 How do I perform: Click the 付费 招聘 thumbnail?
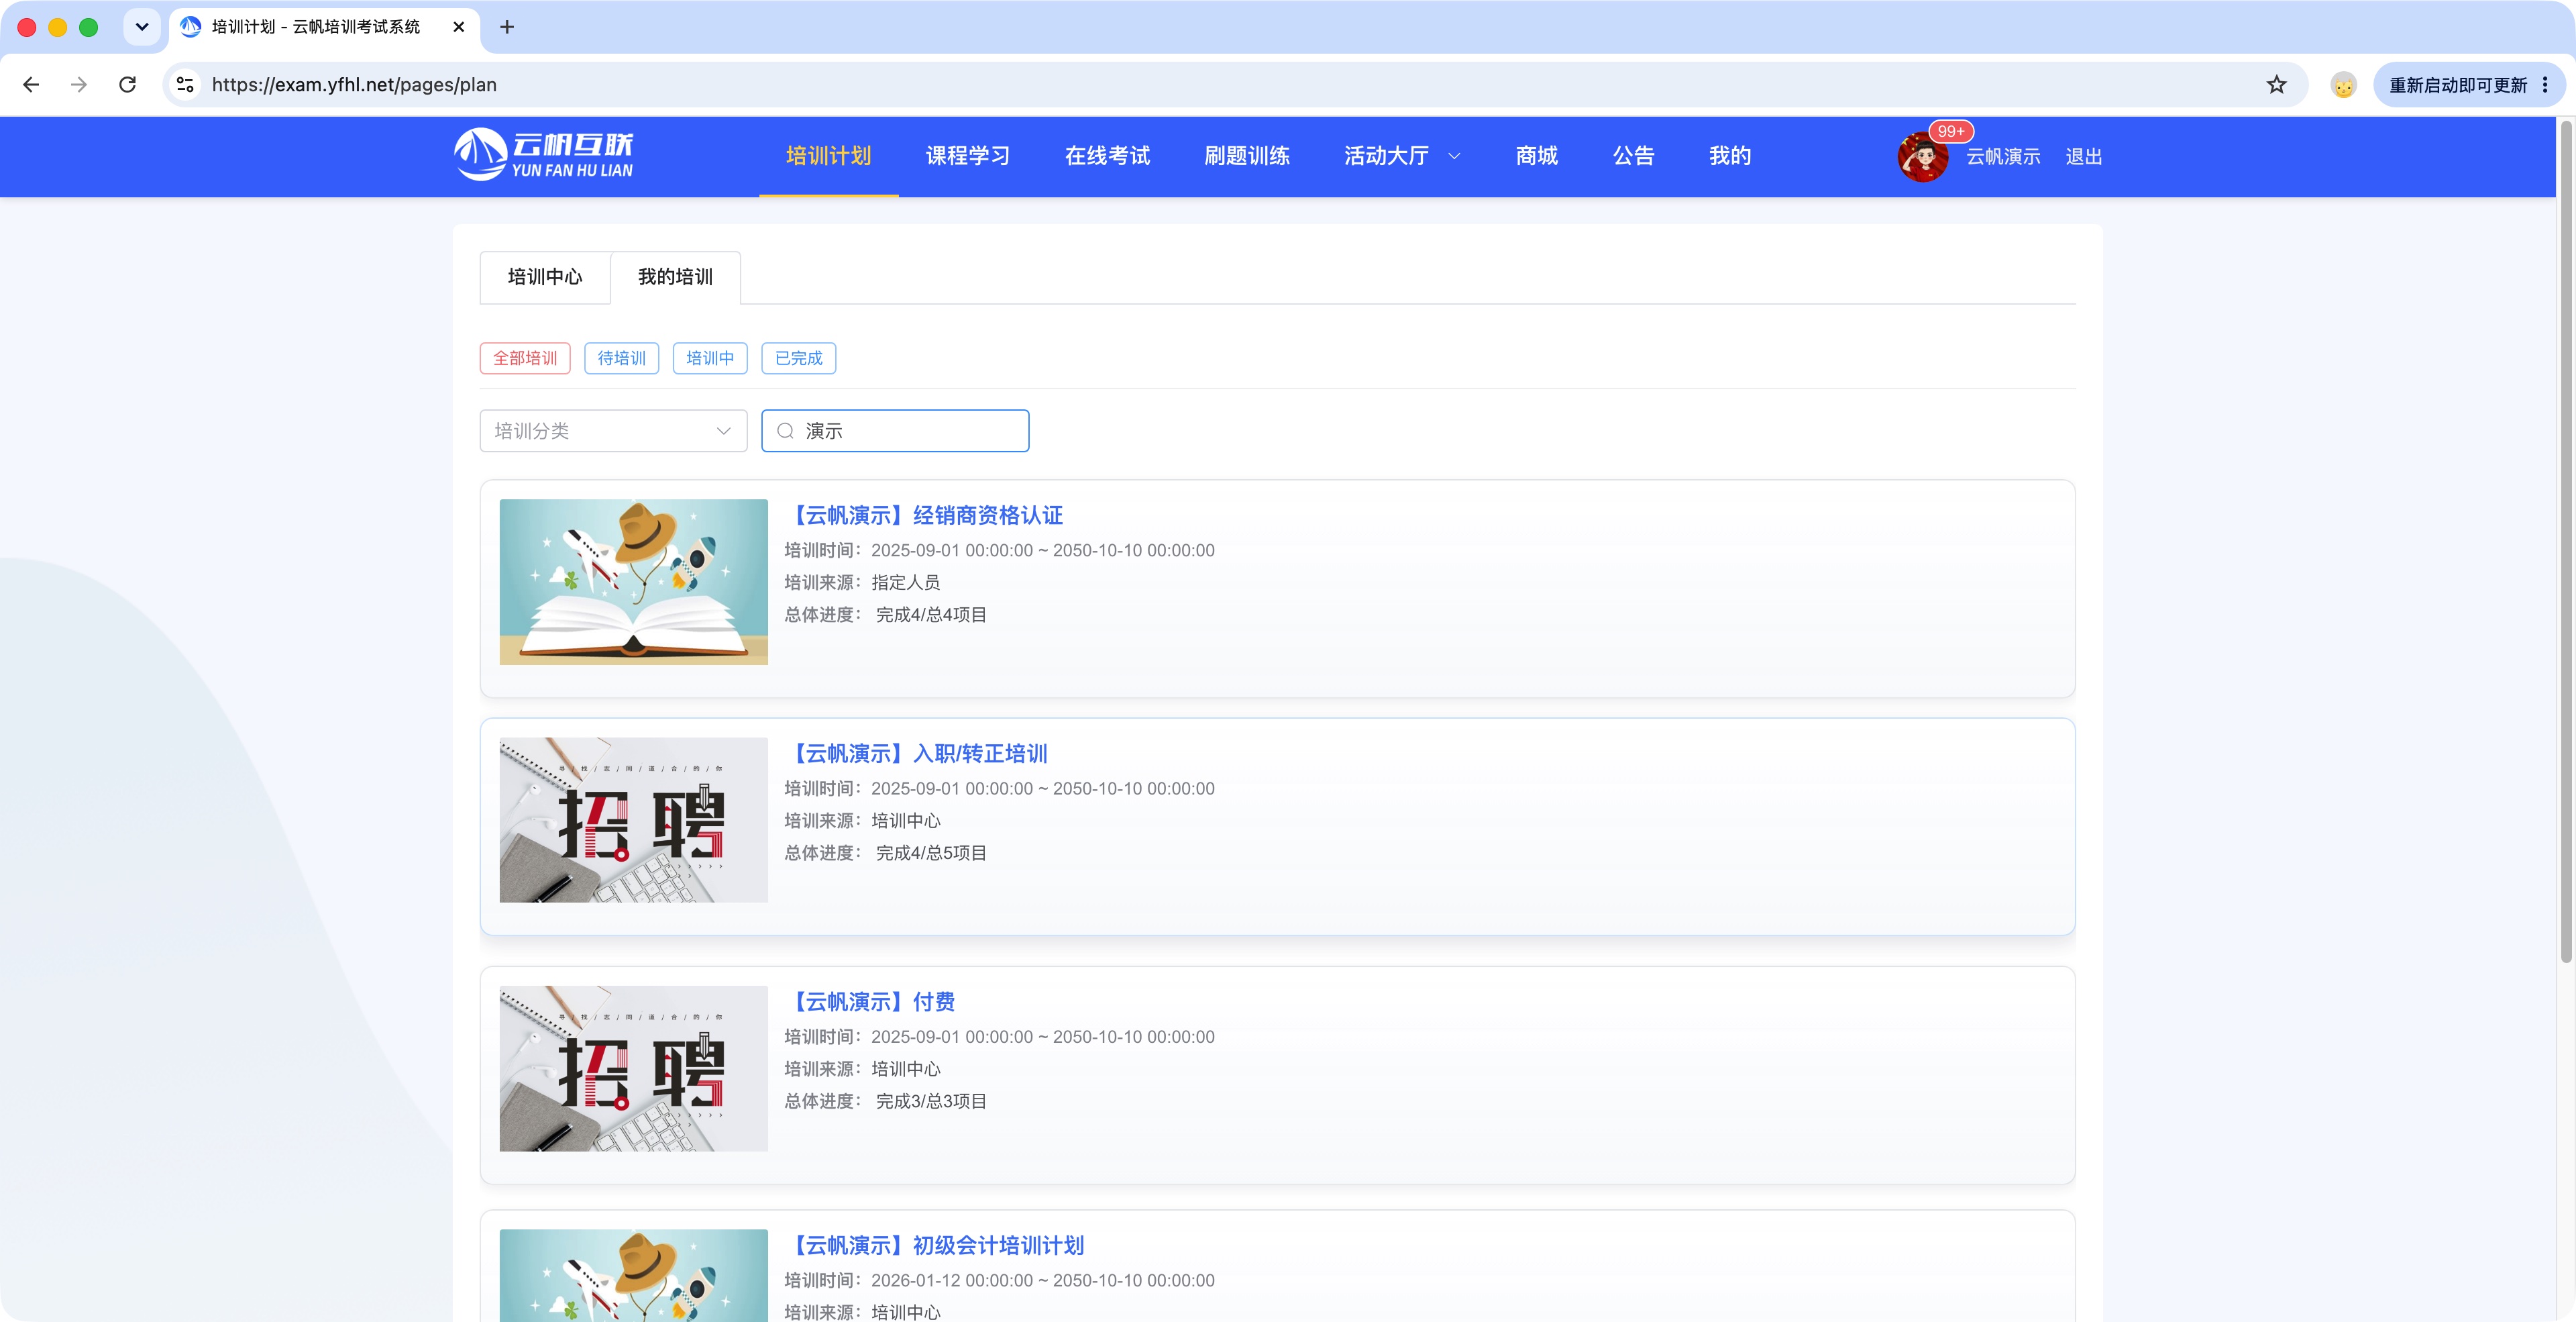pyautogui.click(x=634, y=1068)
